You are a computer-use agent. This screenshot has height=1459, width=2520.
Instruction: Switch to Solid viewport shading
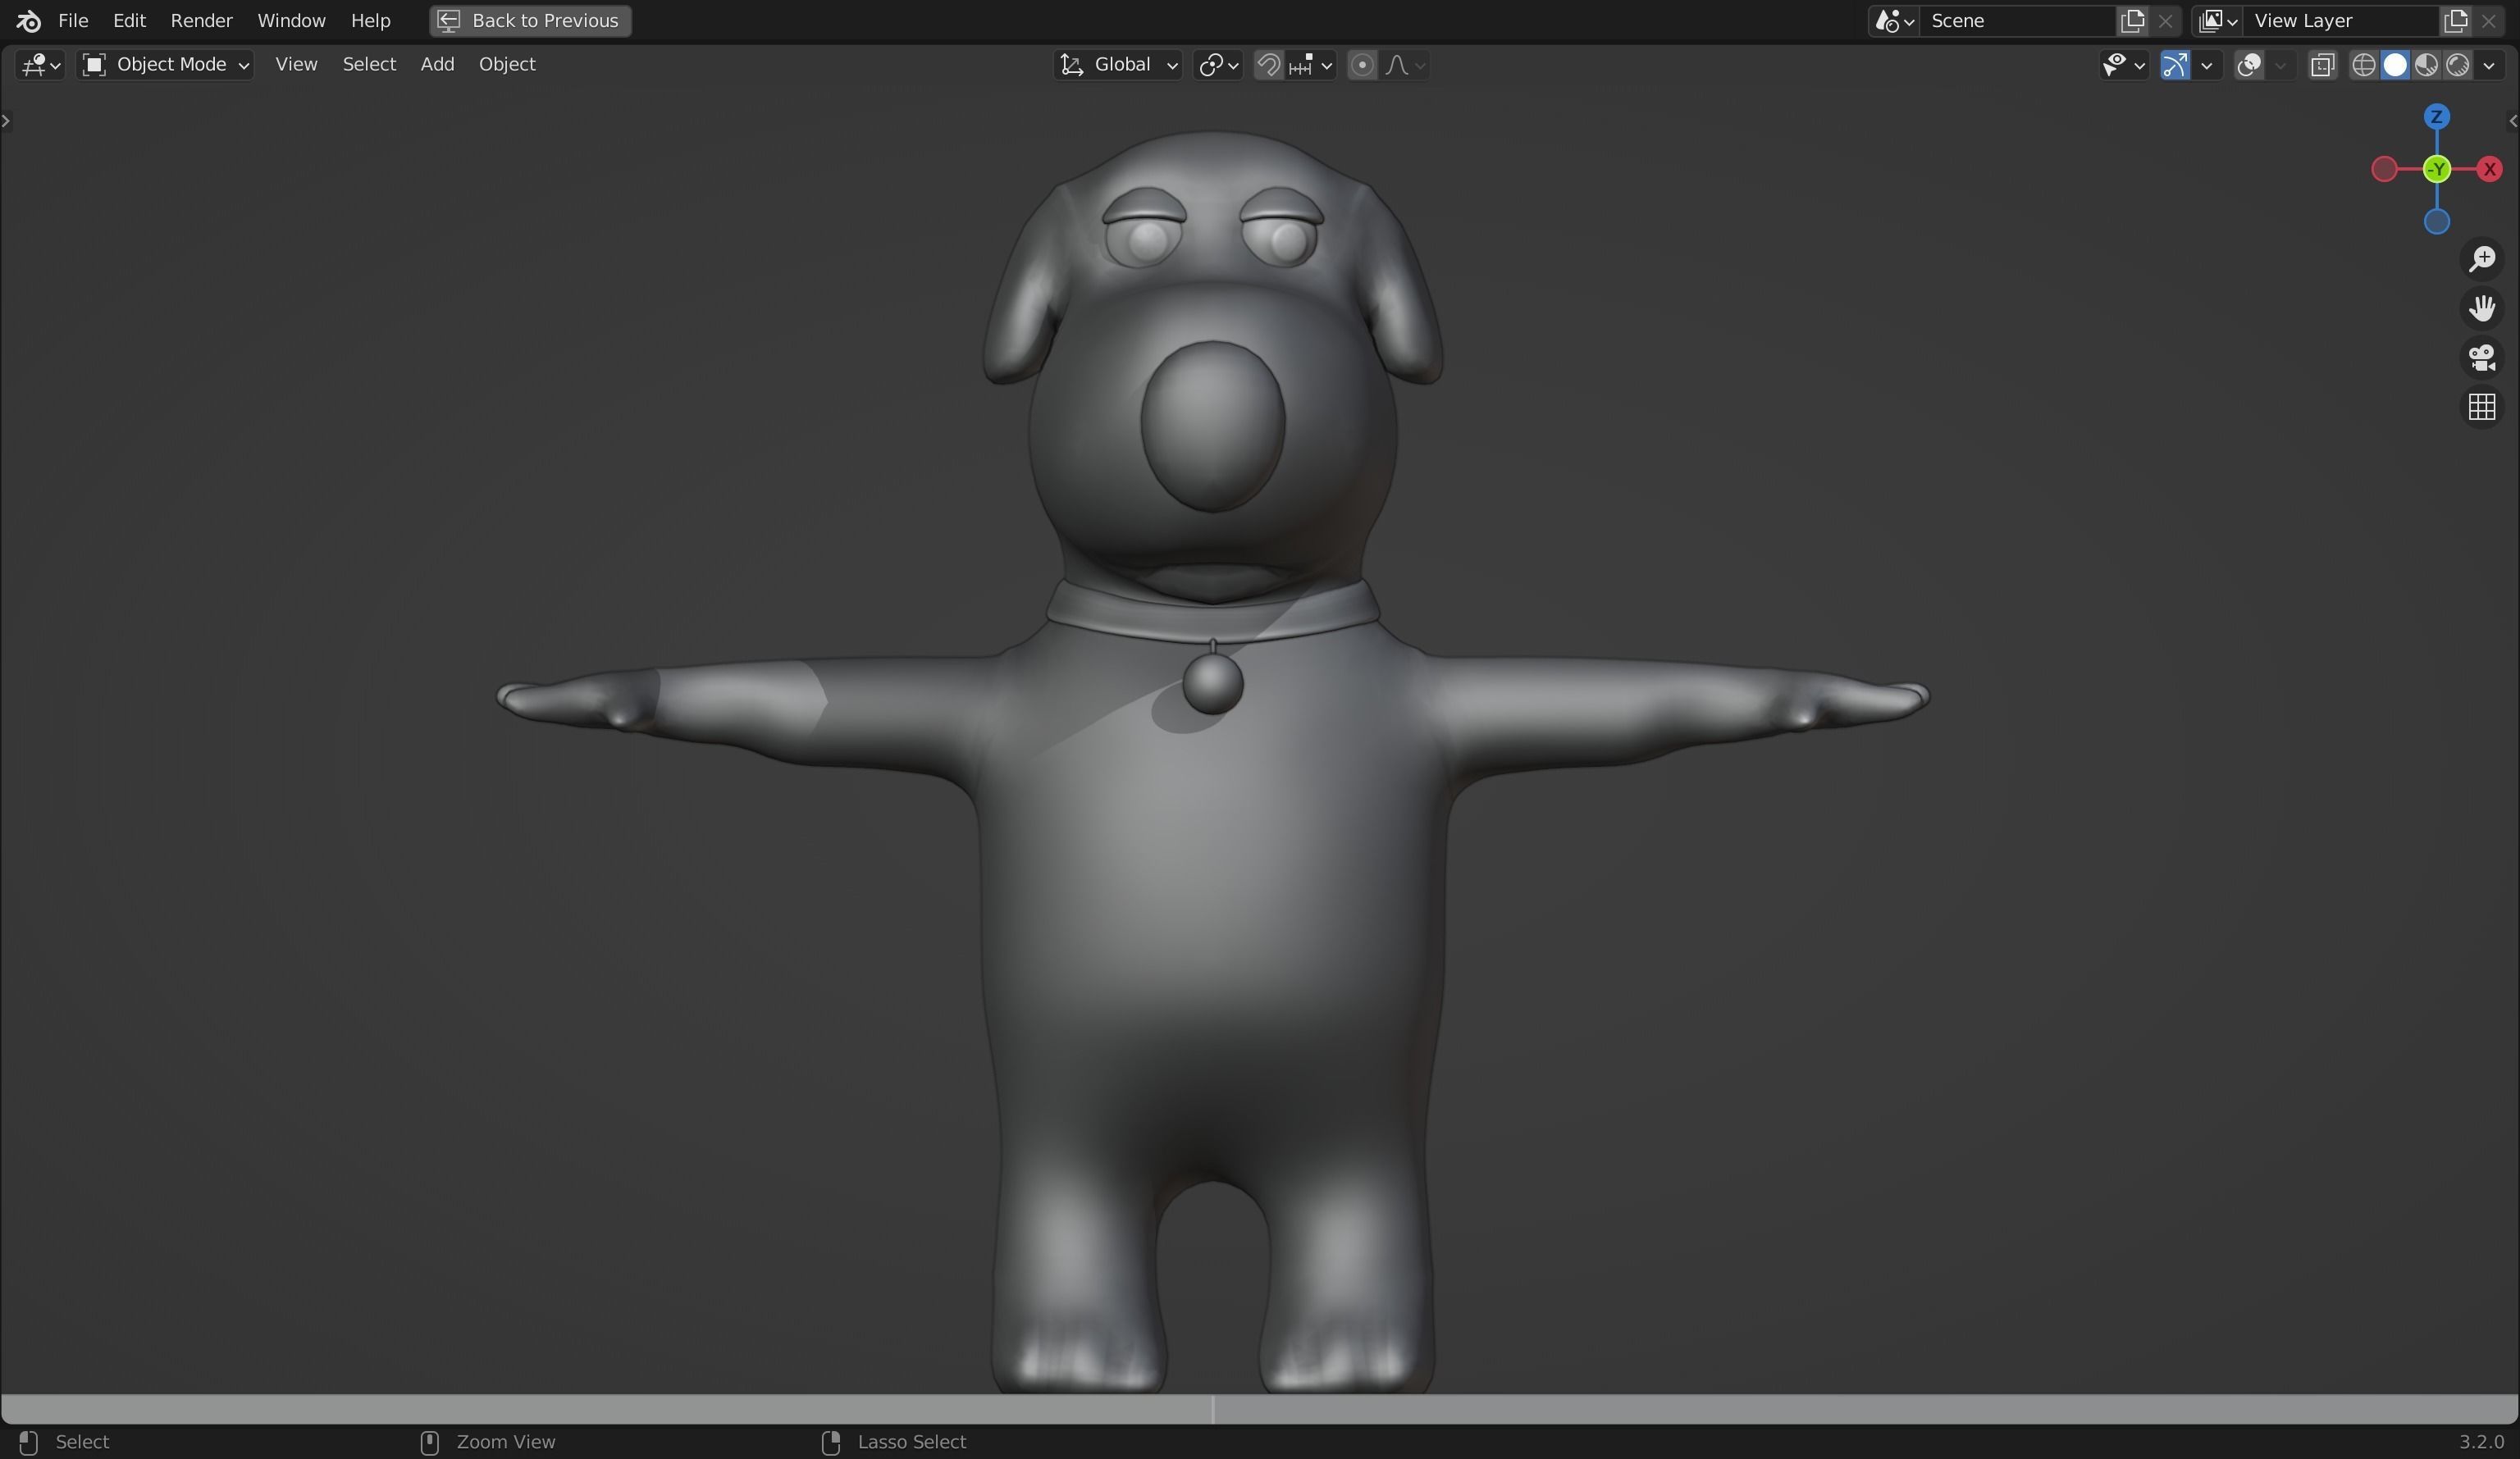click(2395, 65)
